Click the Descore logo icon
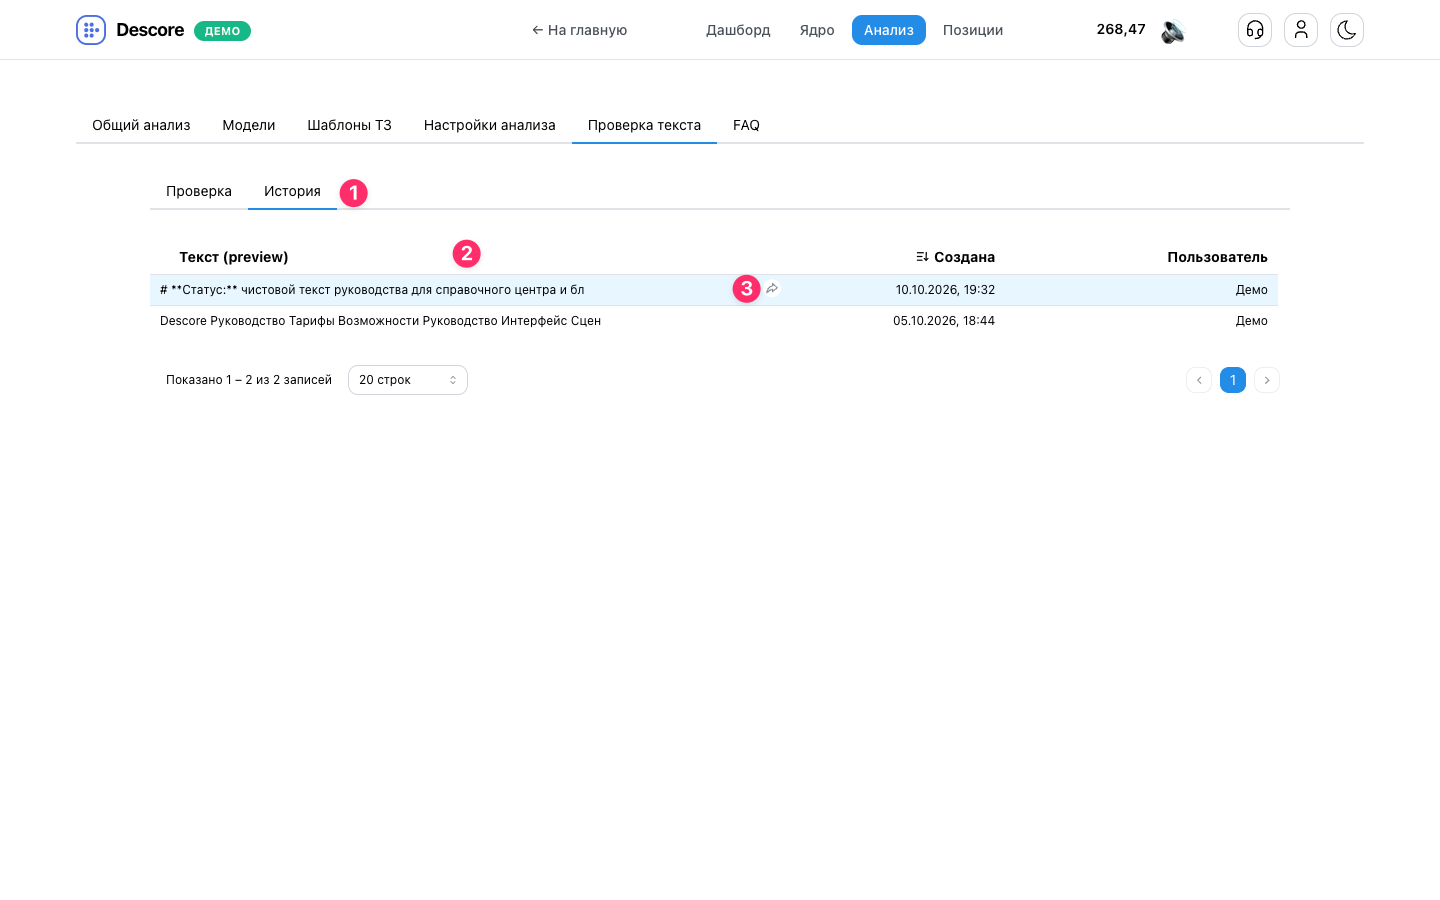 point(91,30)
